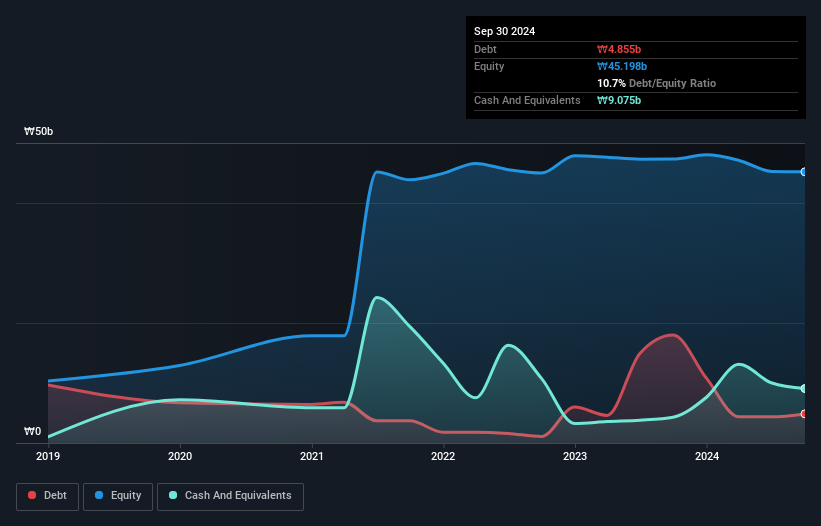Click the ₩50b y-axis label
This screenshot has height=526, width=821.
pyautogui.click(x=39, y=131)
